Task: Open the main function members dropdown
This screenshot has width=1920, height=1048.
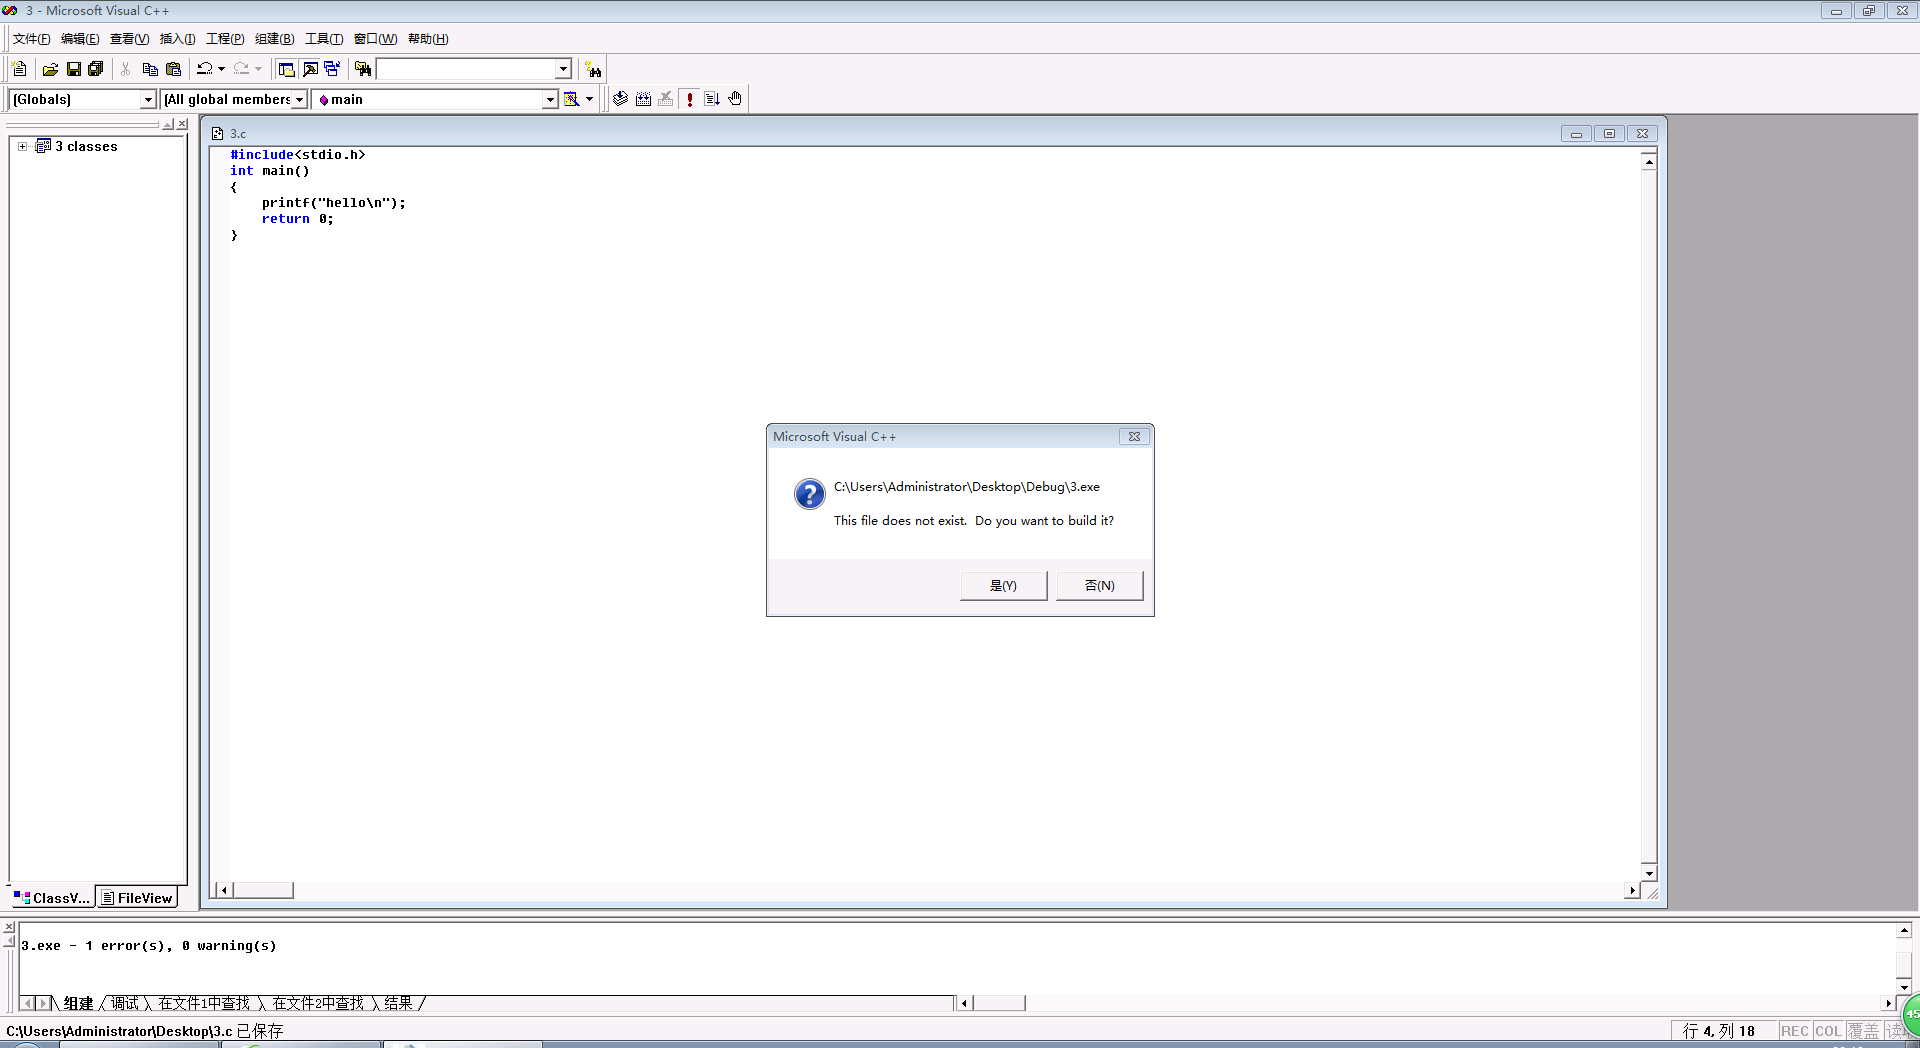Action: click(x=550, y=99)
